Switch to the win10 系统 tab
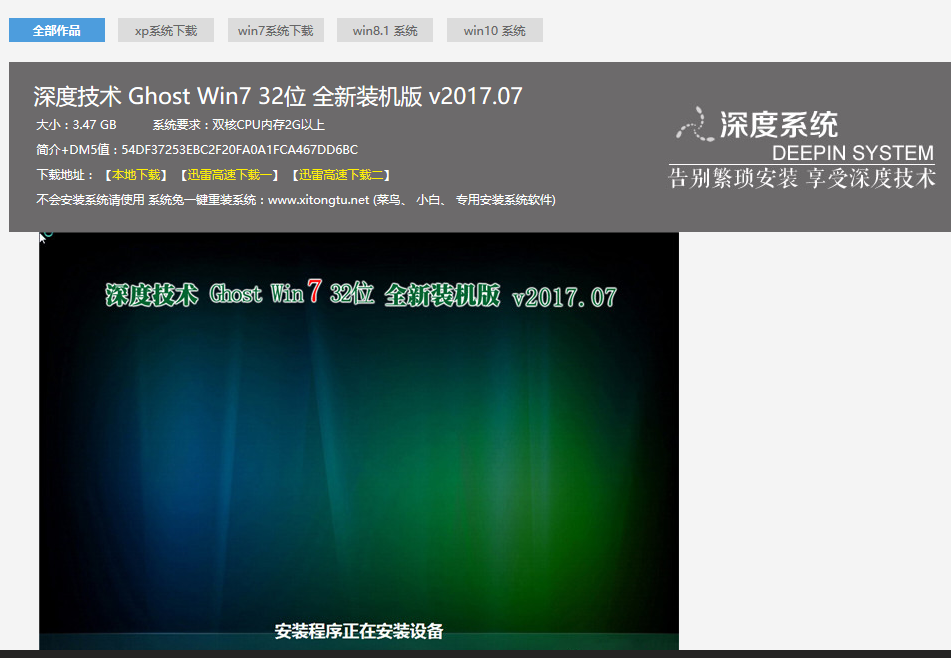The height and width of the screenshot is (658, 951). tap(494, 30)
